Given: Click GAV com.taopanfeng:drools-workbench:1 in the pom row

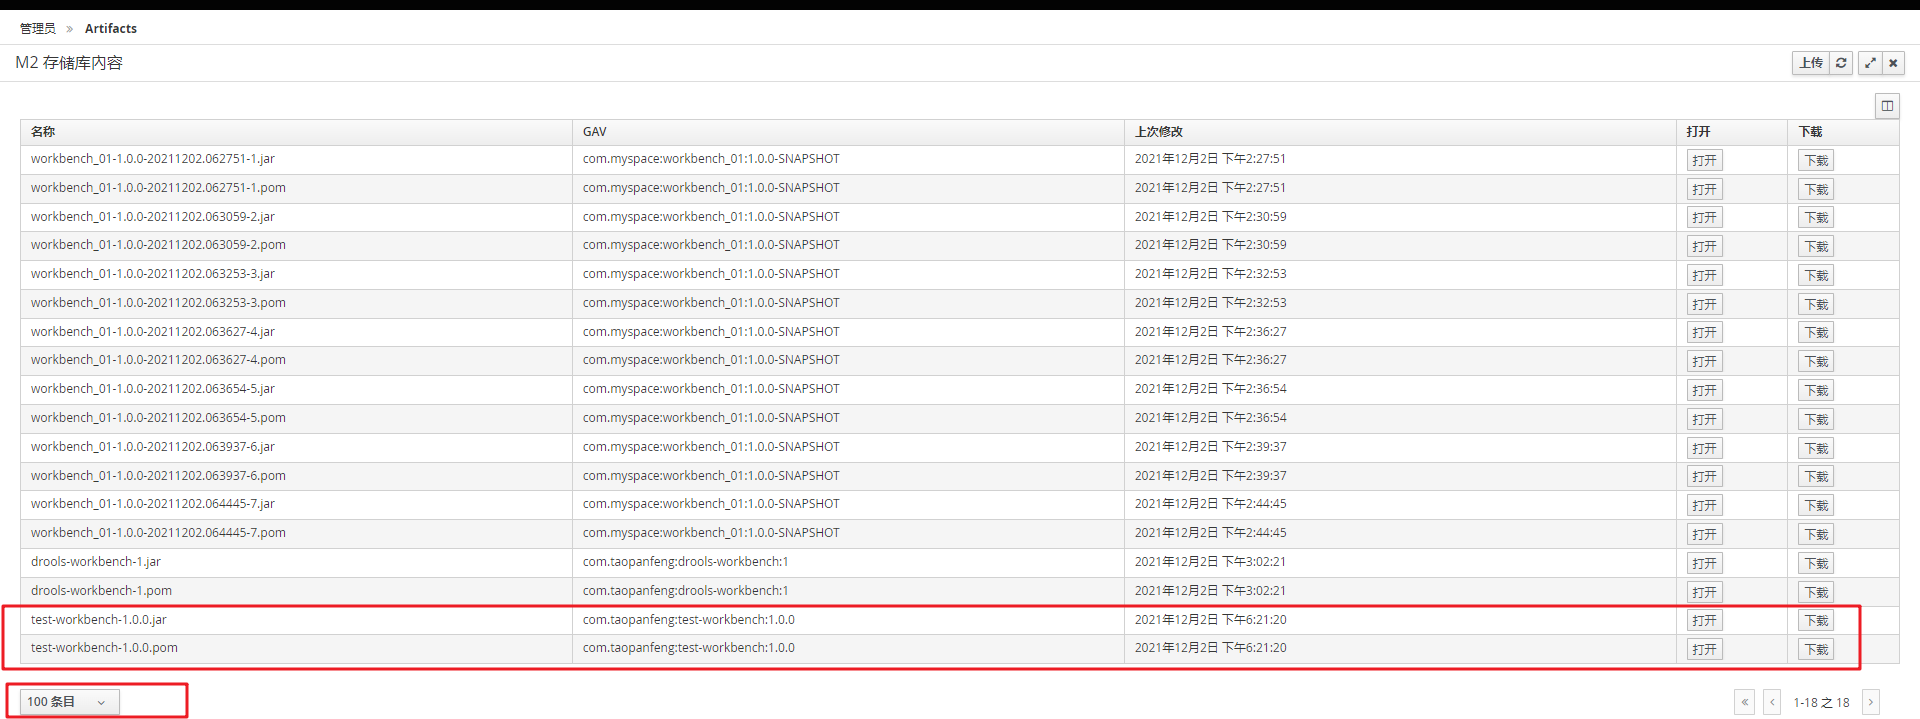Looking at the screenshot, I should click(x=686, y=591).
